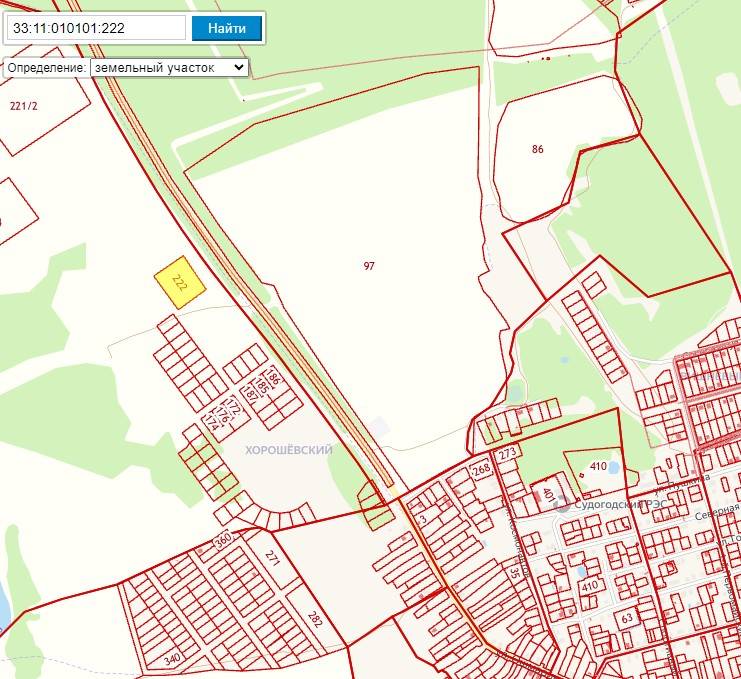This screenshot has height=679, width=741.
Task: Pick parcel labeled 186
Action: (x=272, y=377)
